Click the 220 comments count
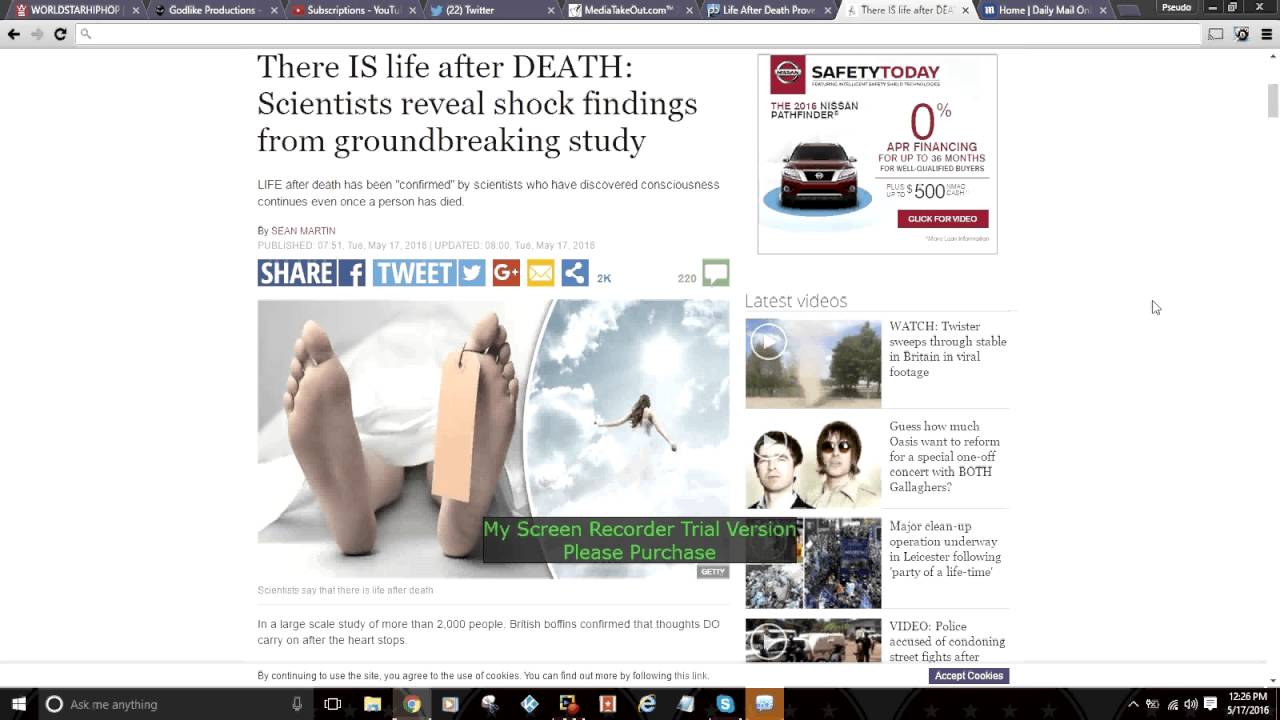This screenshot has height=720, width=1280. click(x=687, y=278)
